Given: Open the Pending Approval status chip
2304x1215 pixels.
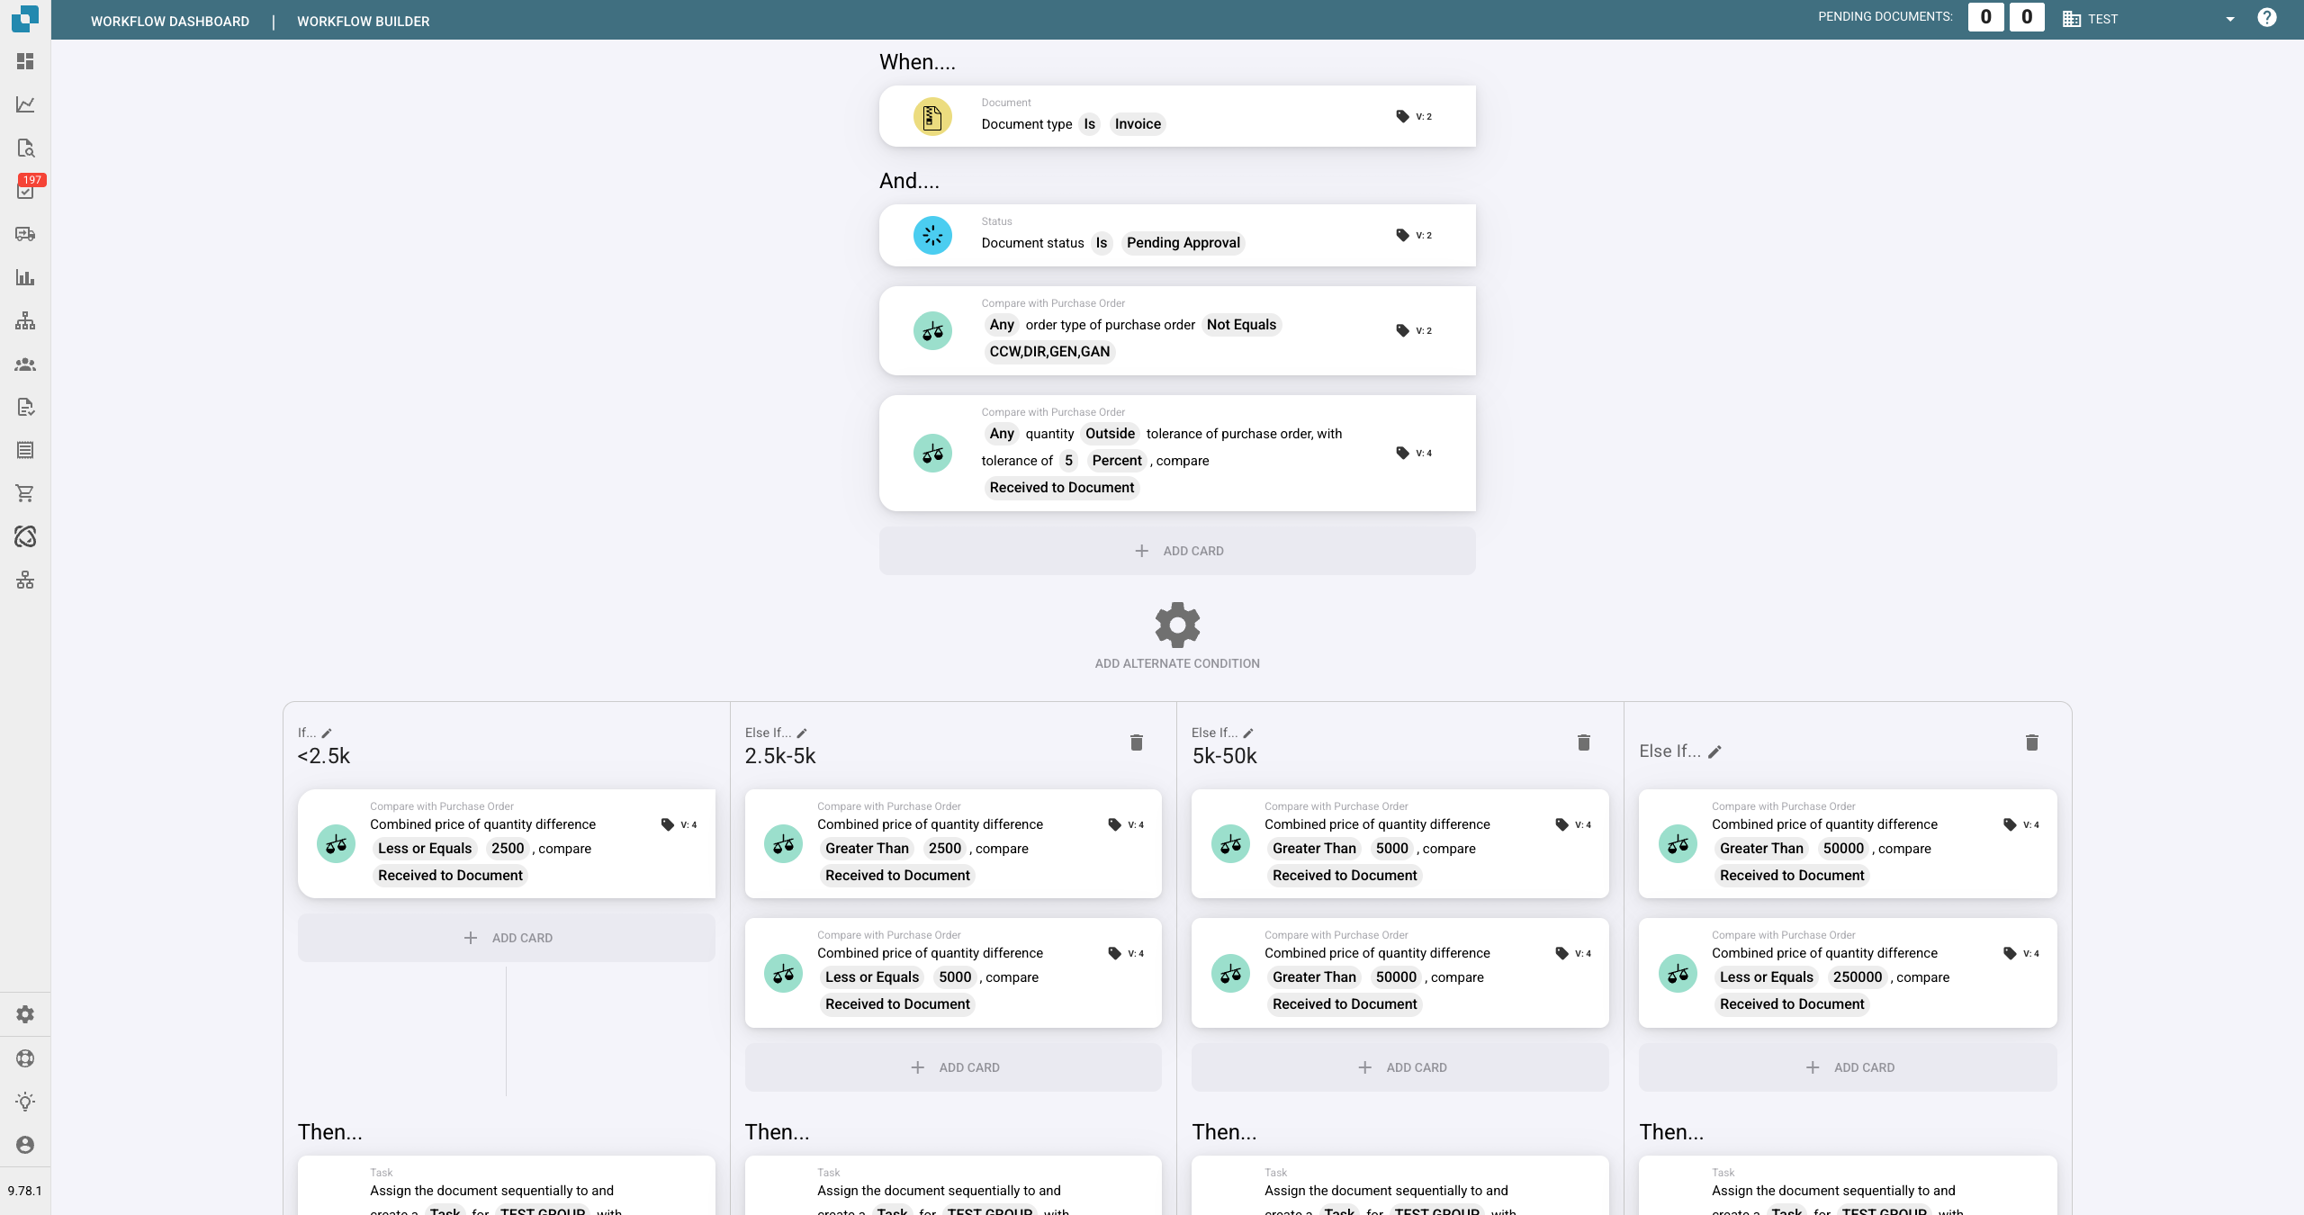Looking at the screenshot, I should pos(1182,243).
